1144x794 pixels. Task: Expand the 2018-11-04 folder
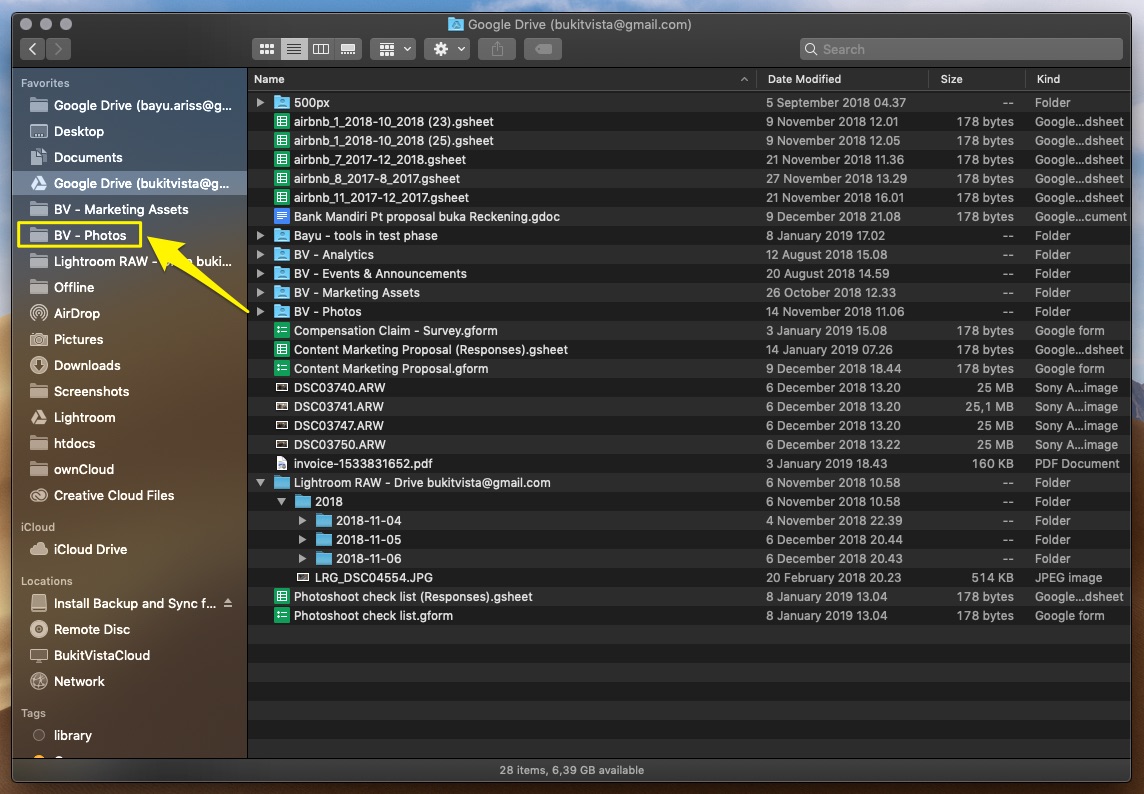302,520
